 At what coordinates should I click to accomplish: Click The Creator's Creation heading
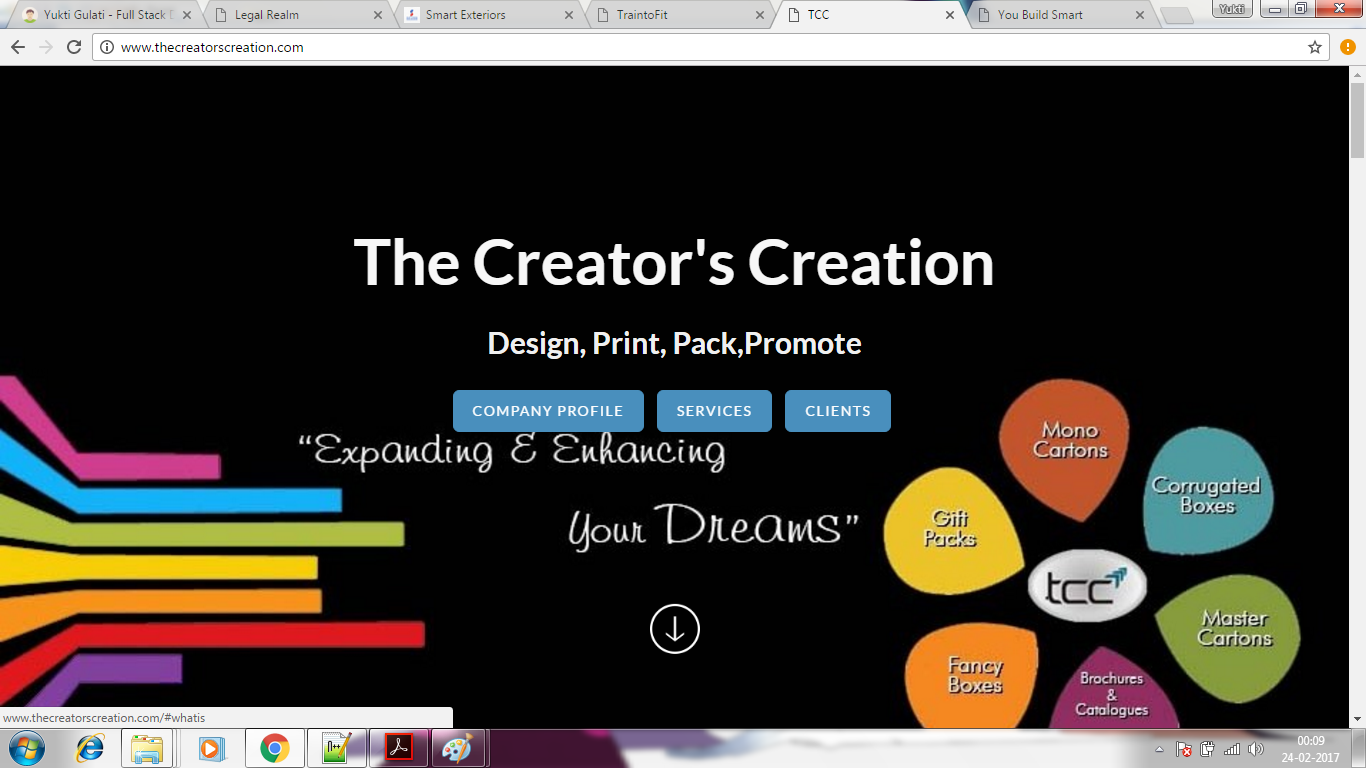[x=674, y=262]
